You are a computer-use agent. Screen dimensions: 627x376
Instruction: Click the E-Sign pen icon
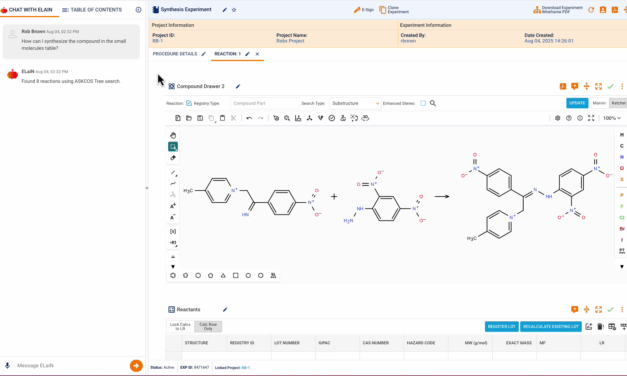(357, 10)
